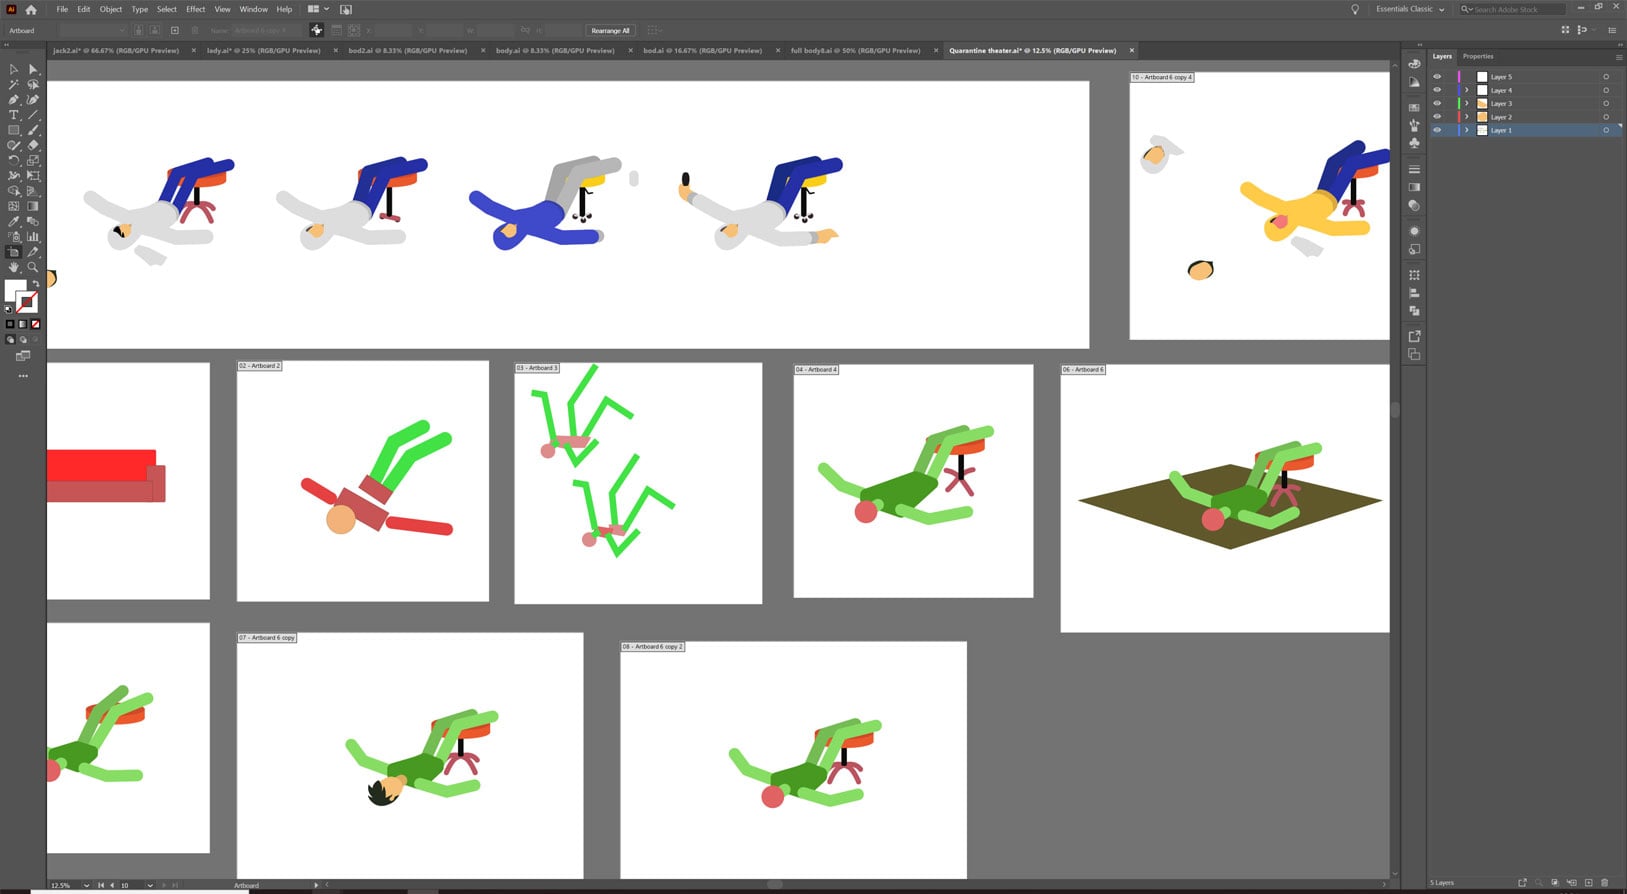Hide Layer 5 using eye icon

coord(1437,77)
